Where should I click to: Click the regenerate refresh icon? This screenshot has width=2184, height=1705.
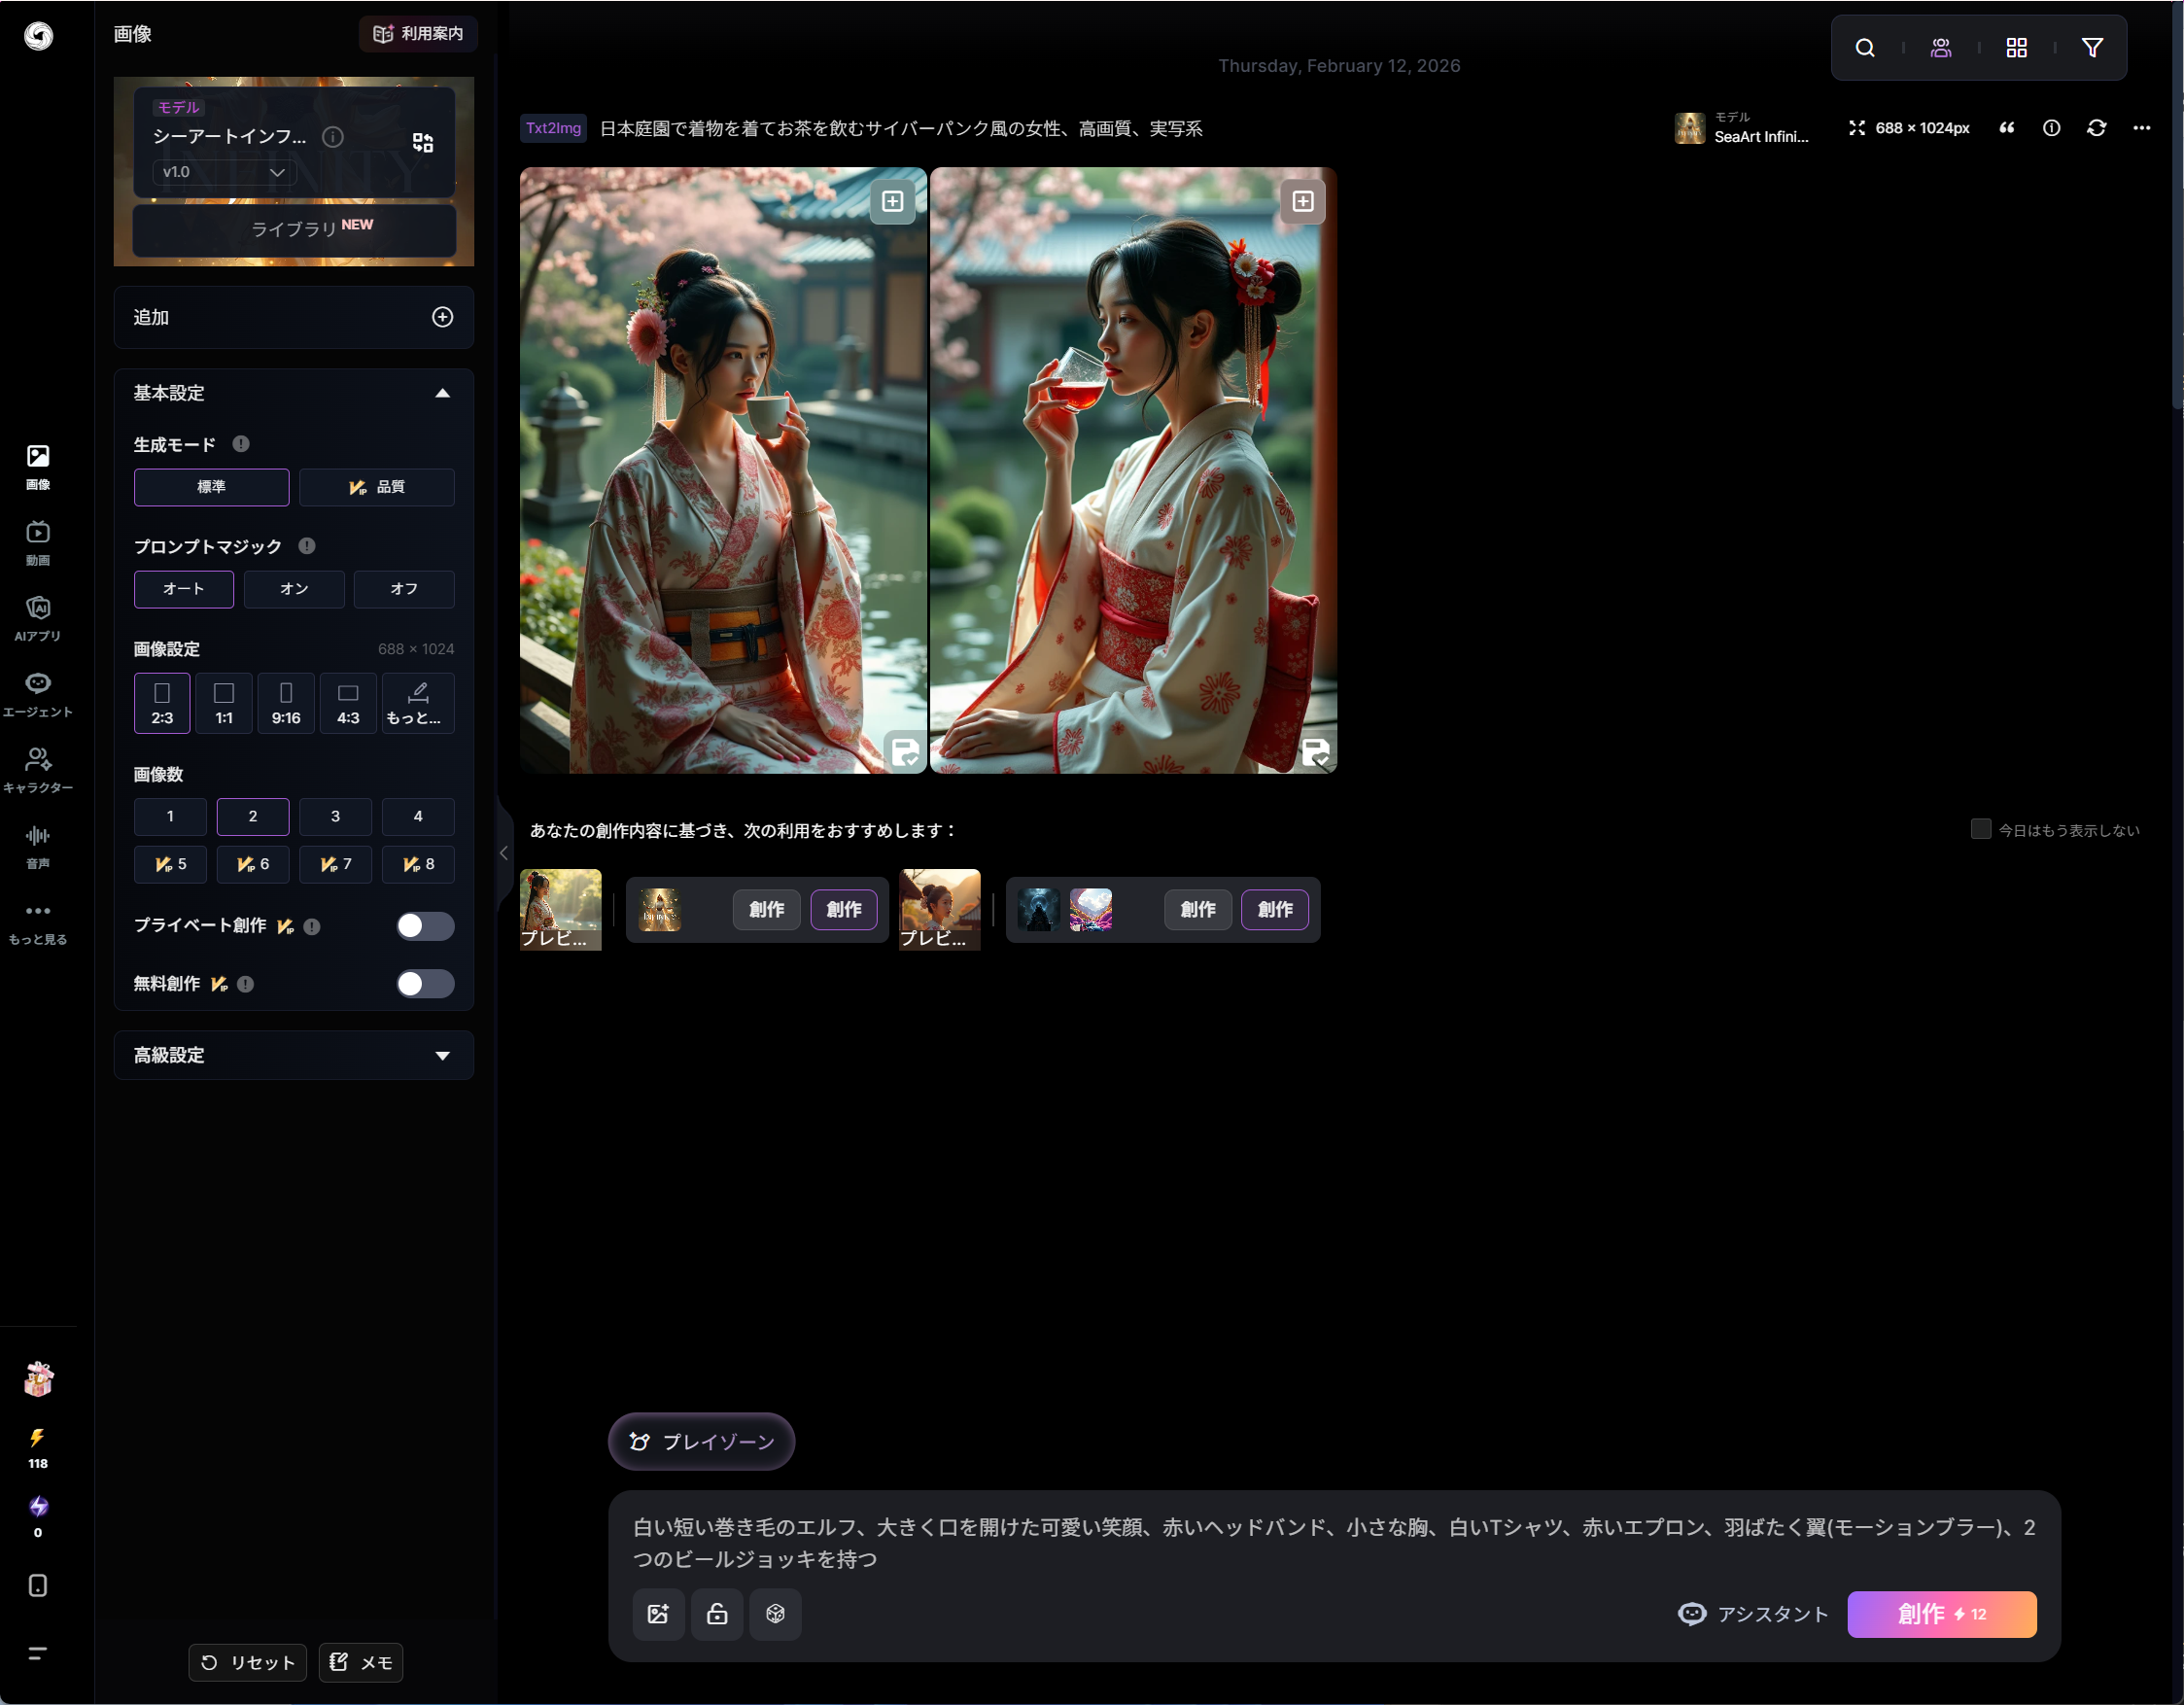point(2096,128)
